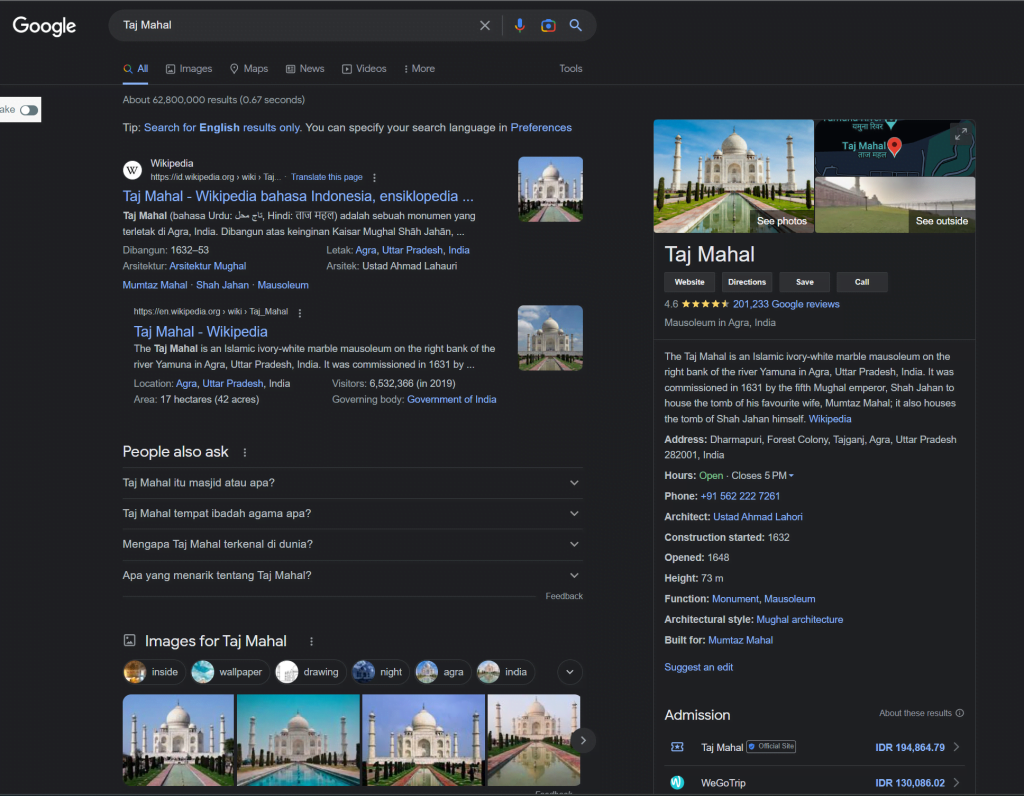The height and width of the screenshot is (796, 1024).
Task: Click the Directions button
Action: coord(746,282)
